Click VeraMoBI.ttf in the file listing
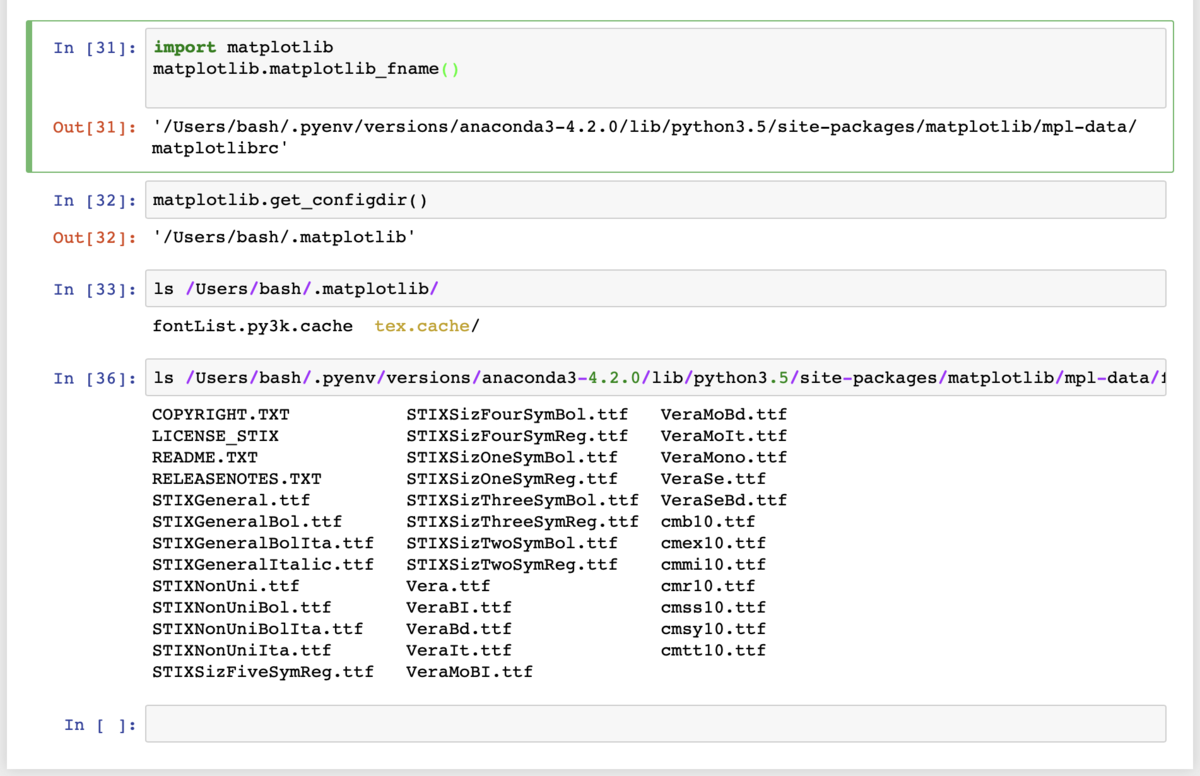 [x=469, y=672]
